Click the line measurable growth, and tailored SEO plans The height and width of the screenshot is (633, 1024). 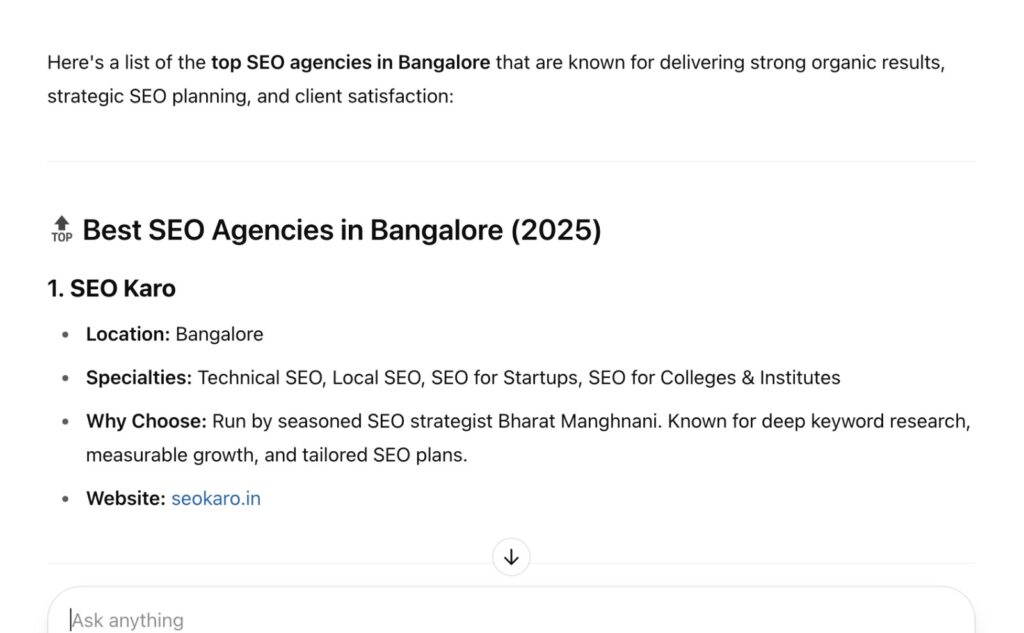click(x=276, y=455)
